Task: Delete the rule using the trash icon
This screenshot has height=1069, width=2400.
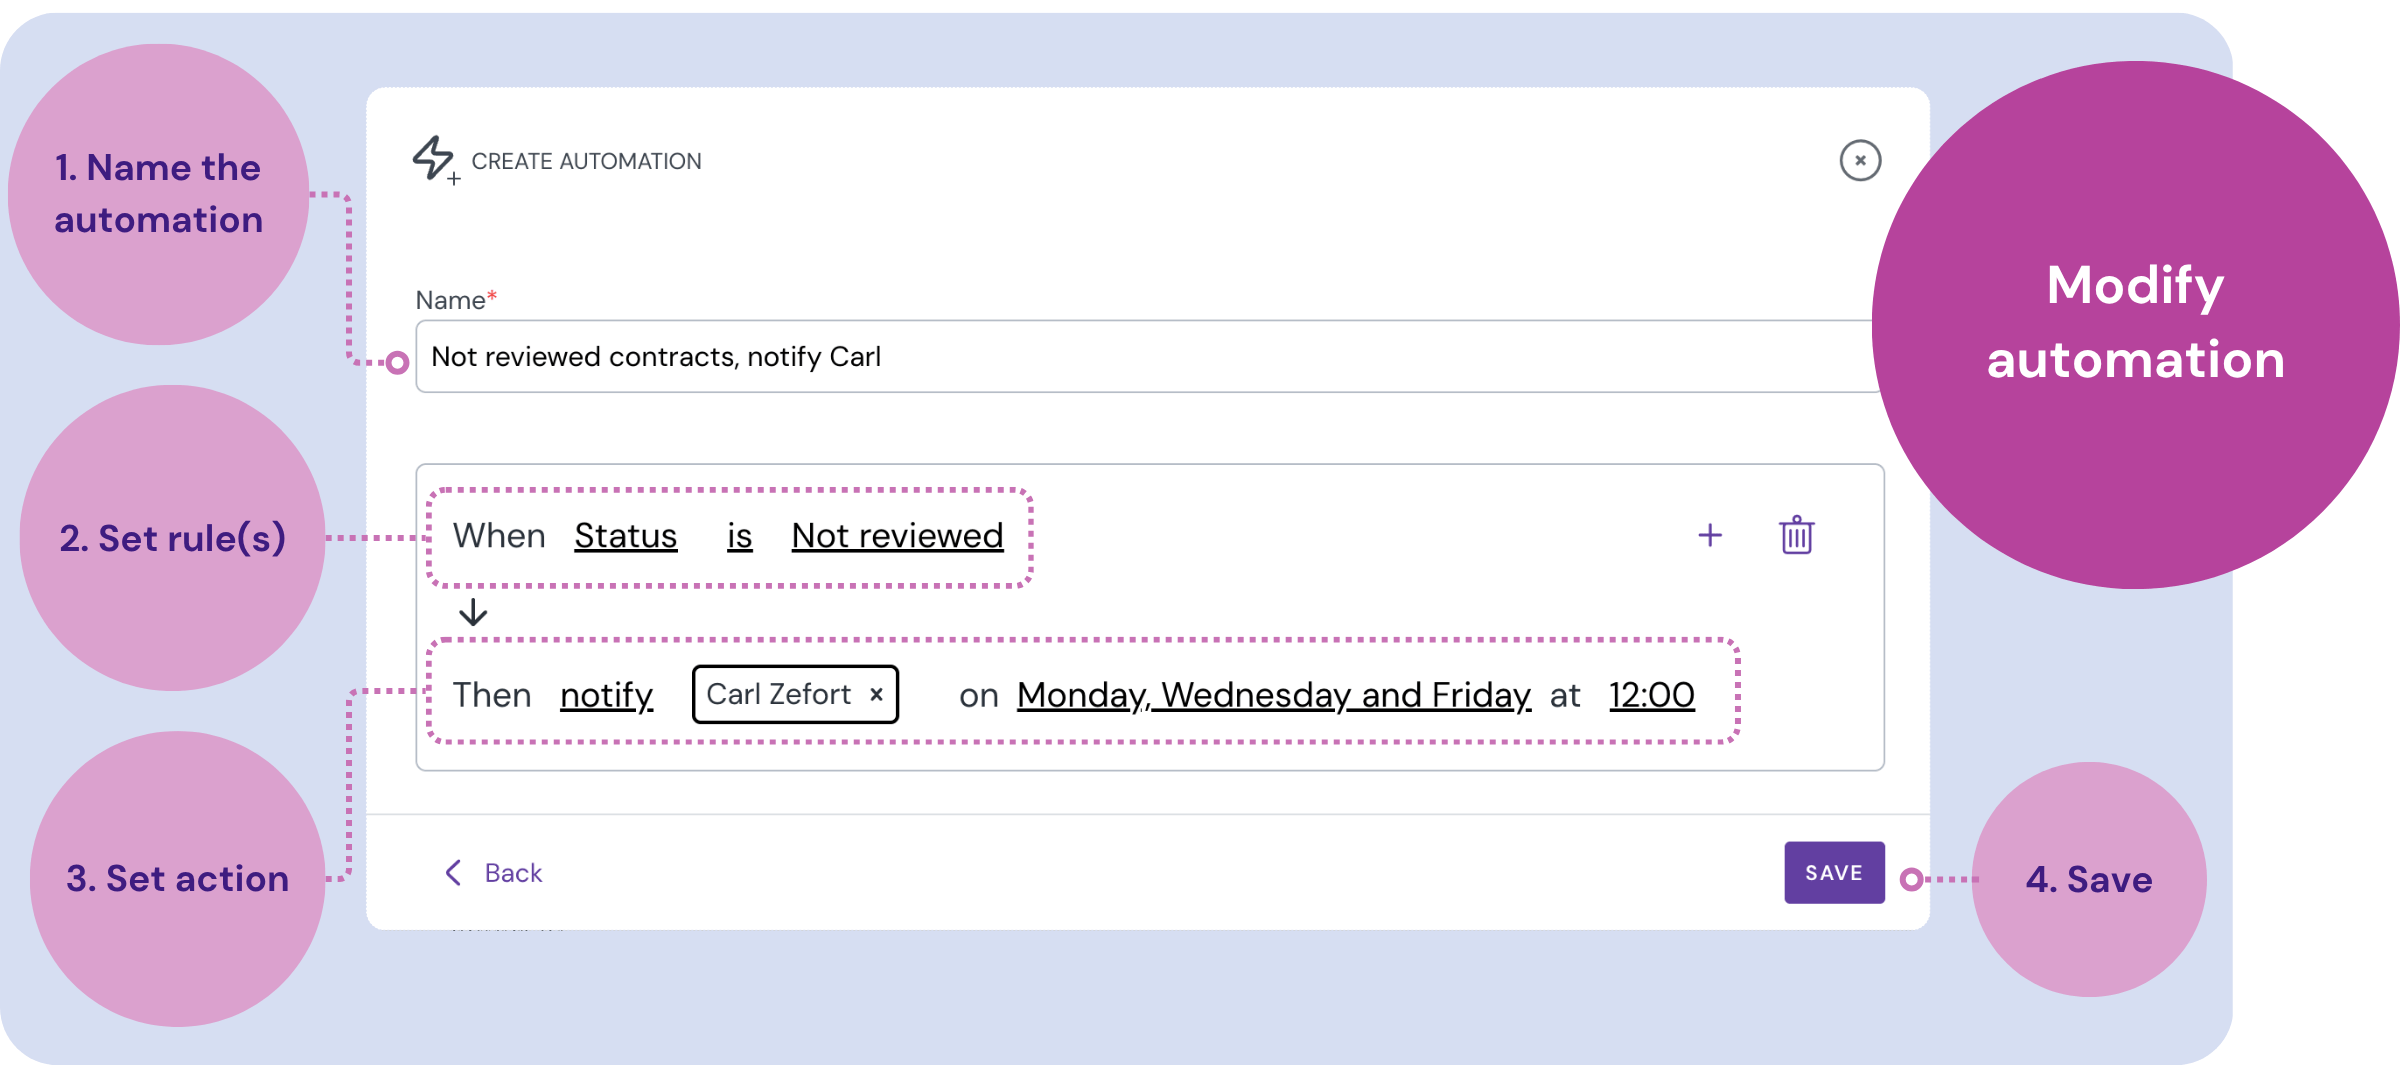Action: 1796,535
